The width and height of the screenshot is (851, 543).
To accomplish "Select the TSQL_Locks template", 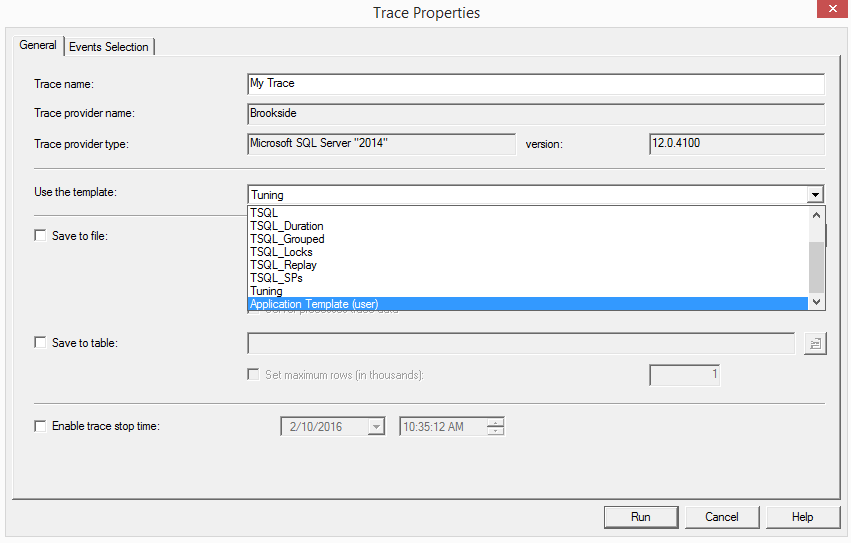I will tap(281, 252).
